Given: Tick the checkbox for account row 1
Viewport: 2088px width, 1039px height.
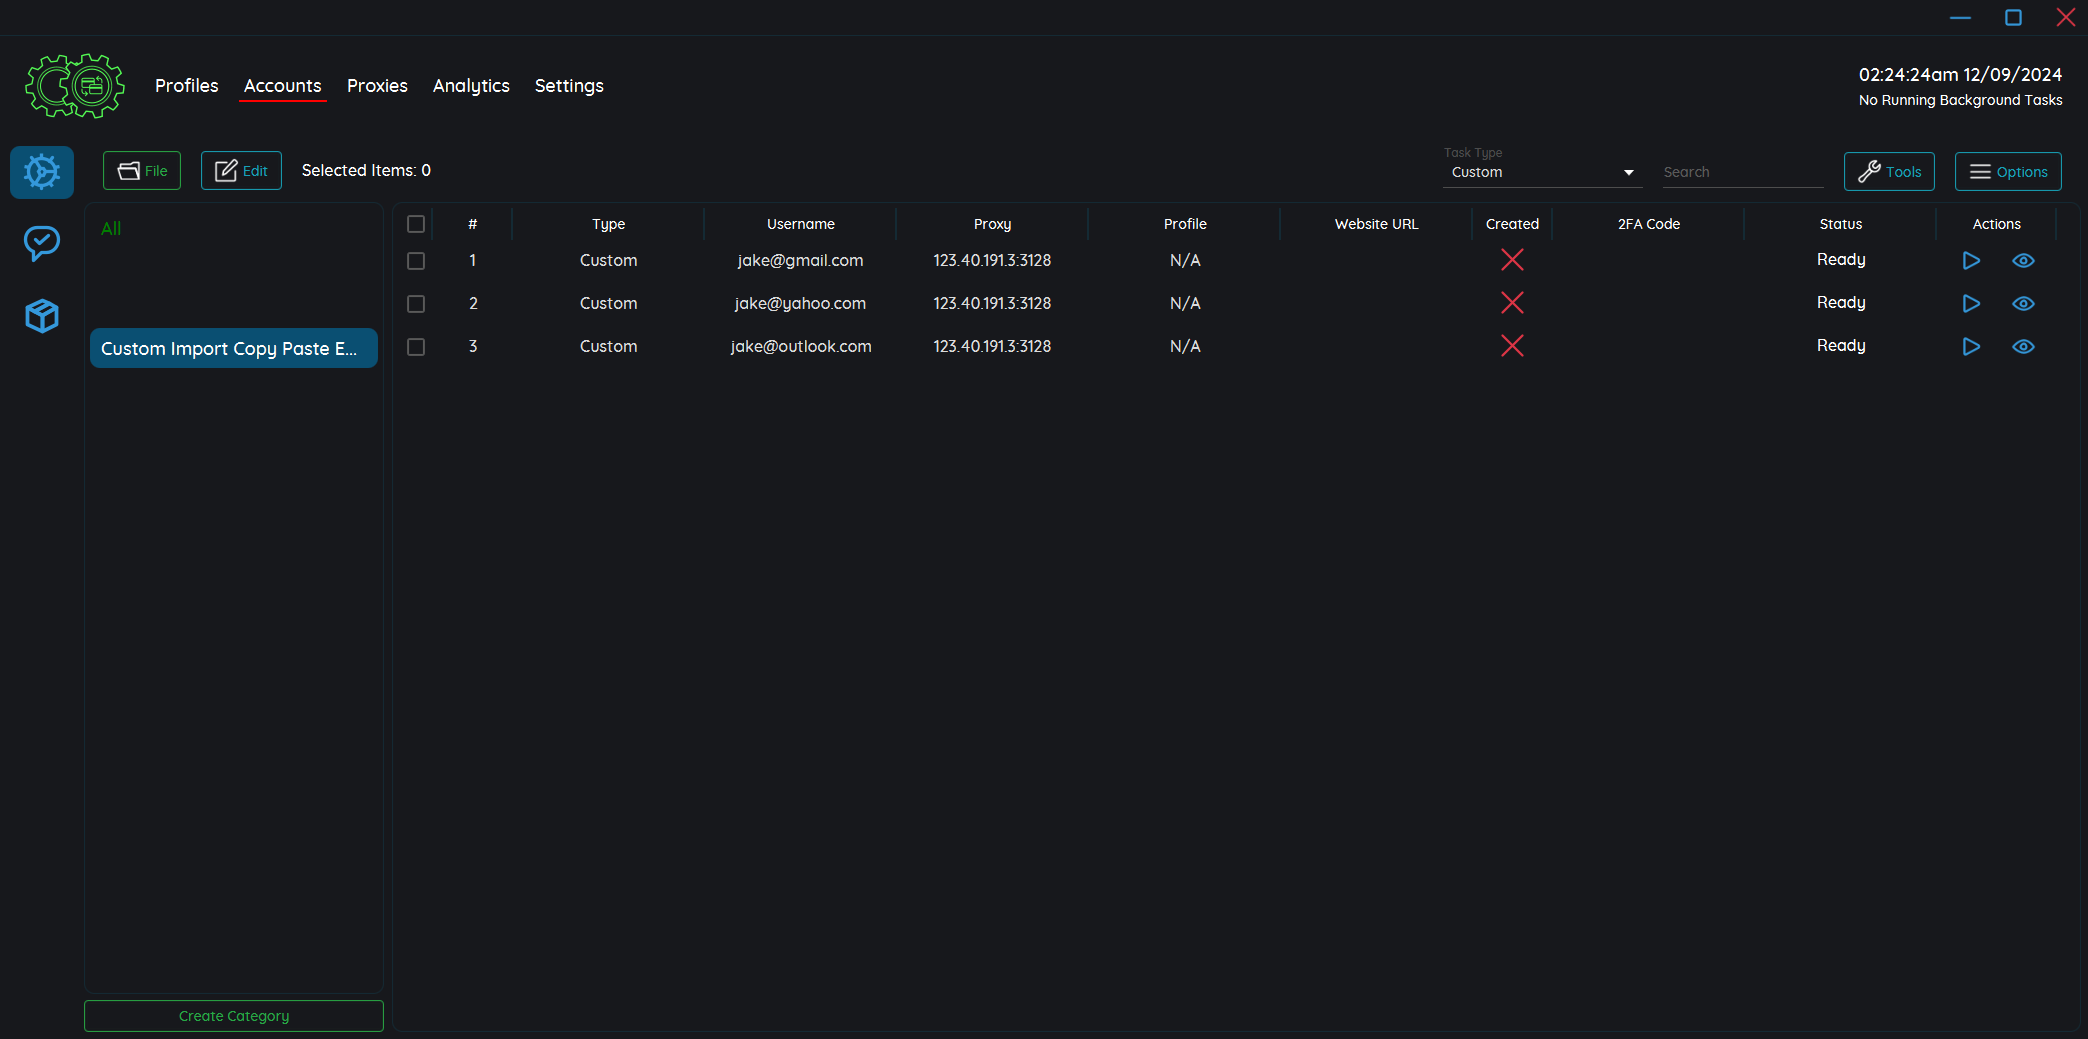Looking at the screenshot, I should click(x=416, y=261).
